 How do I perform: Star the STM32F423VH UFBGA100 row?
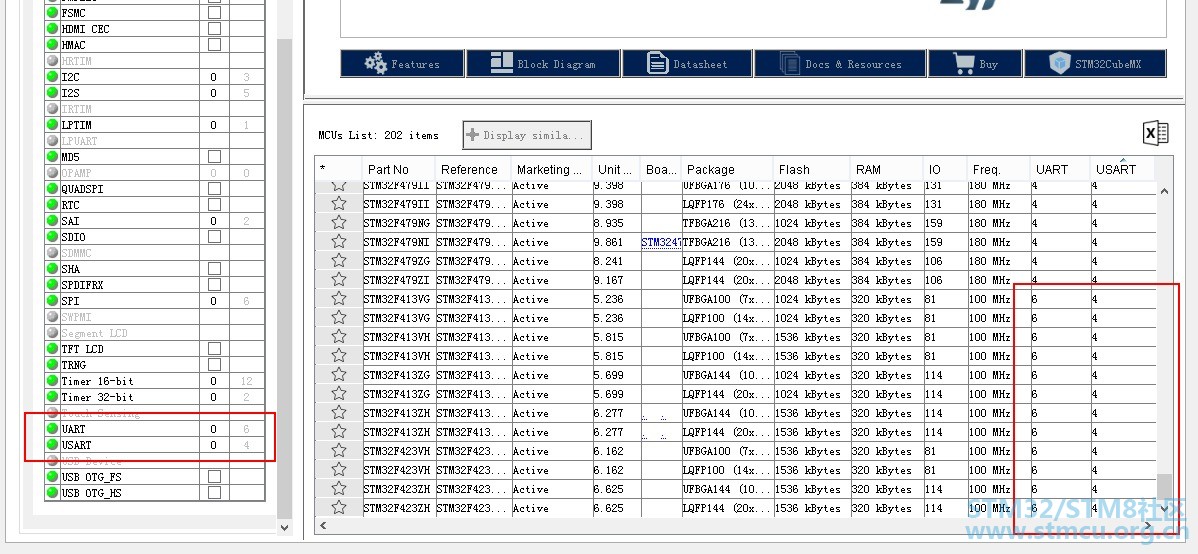[x=339, y=451]
